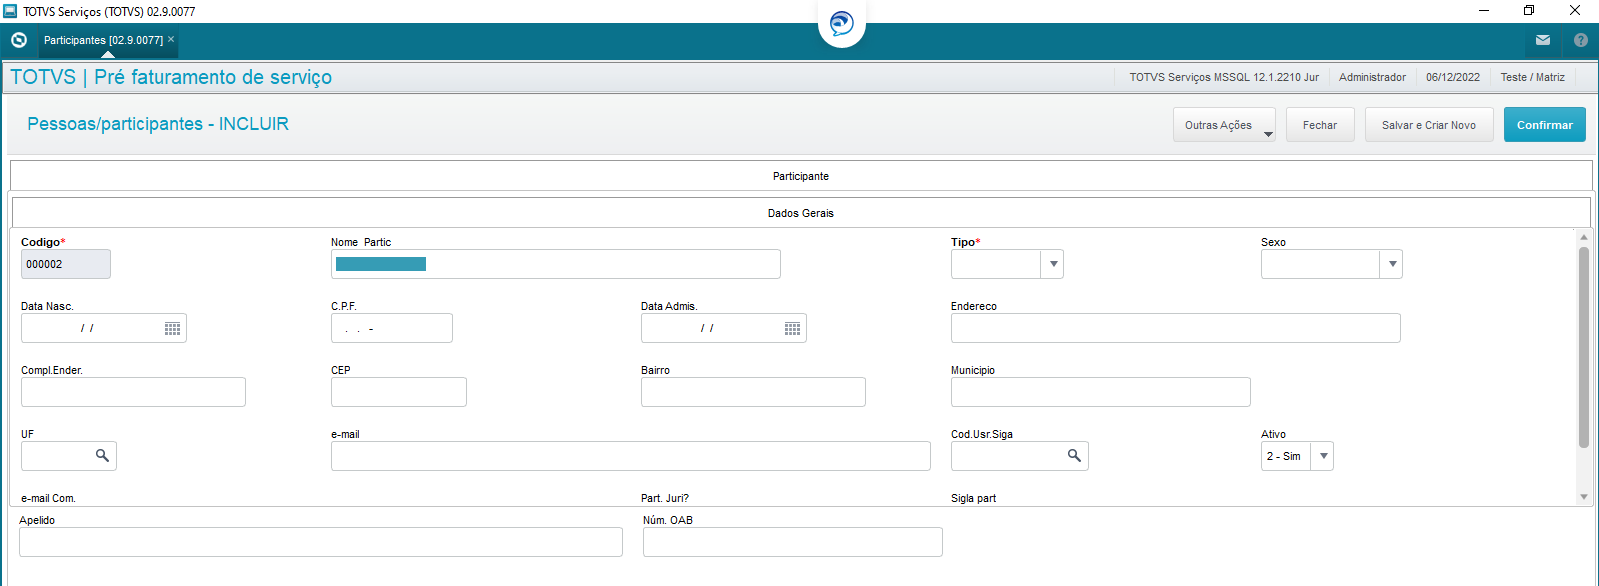1599x586 pixels.
Task: Open the Outras Ações dropdown menu
Action: tap(1224, 125)
